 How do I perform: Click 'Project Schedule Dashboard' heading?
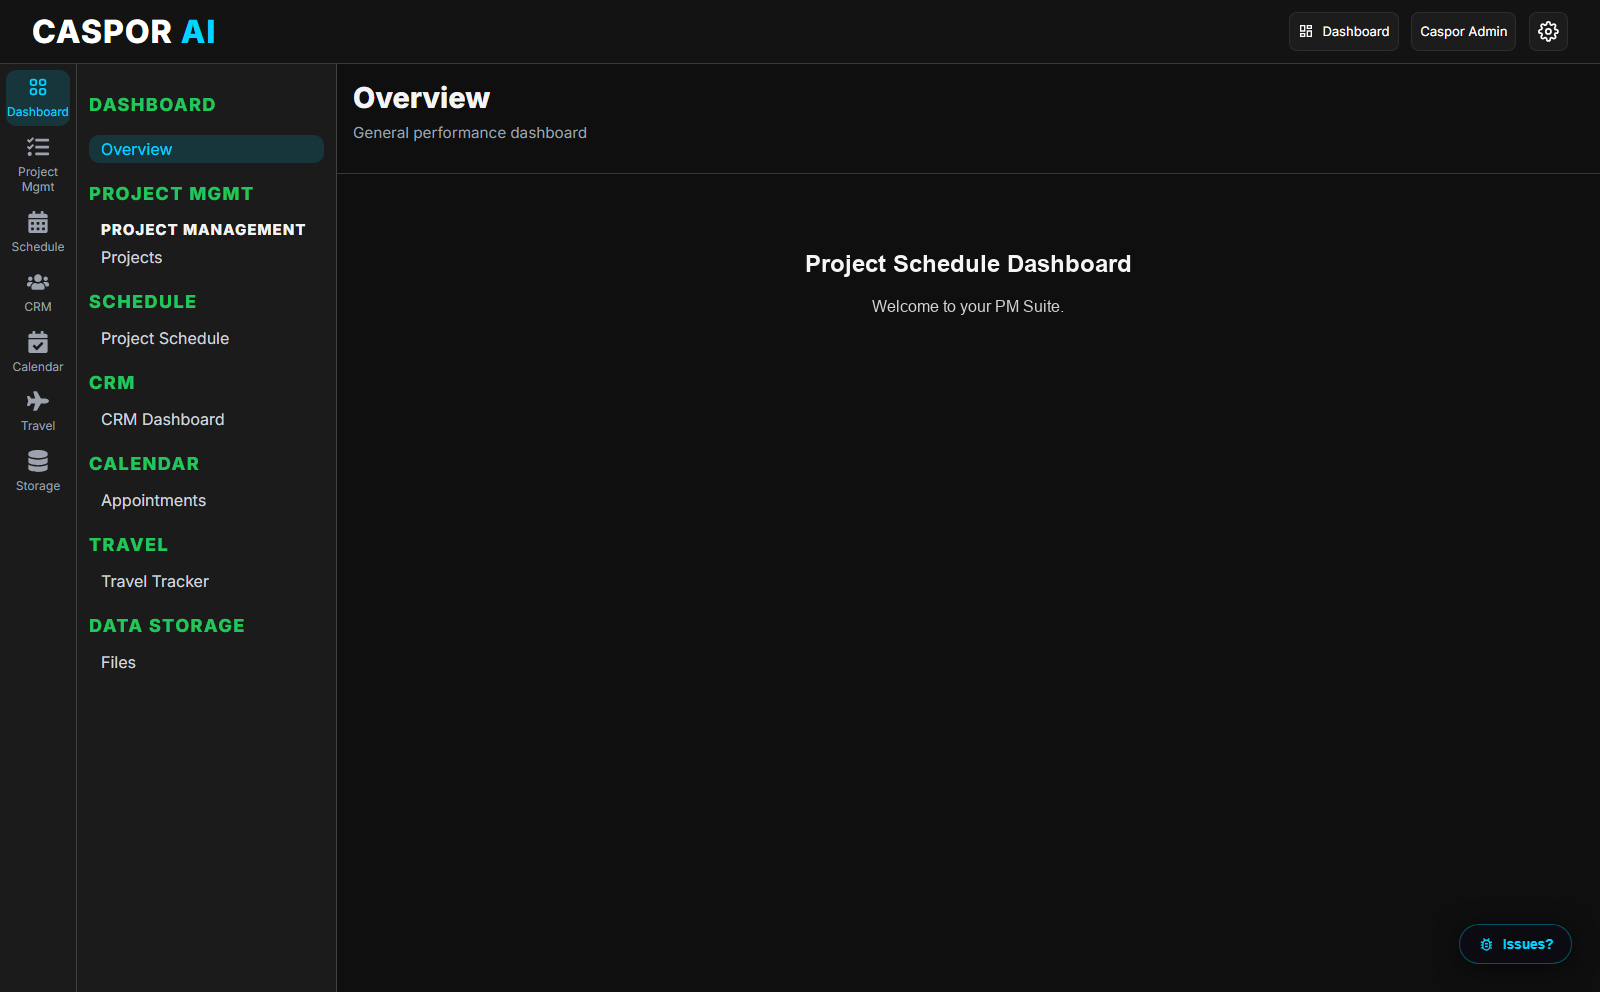968,264
